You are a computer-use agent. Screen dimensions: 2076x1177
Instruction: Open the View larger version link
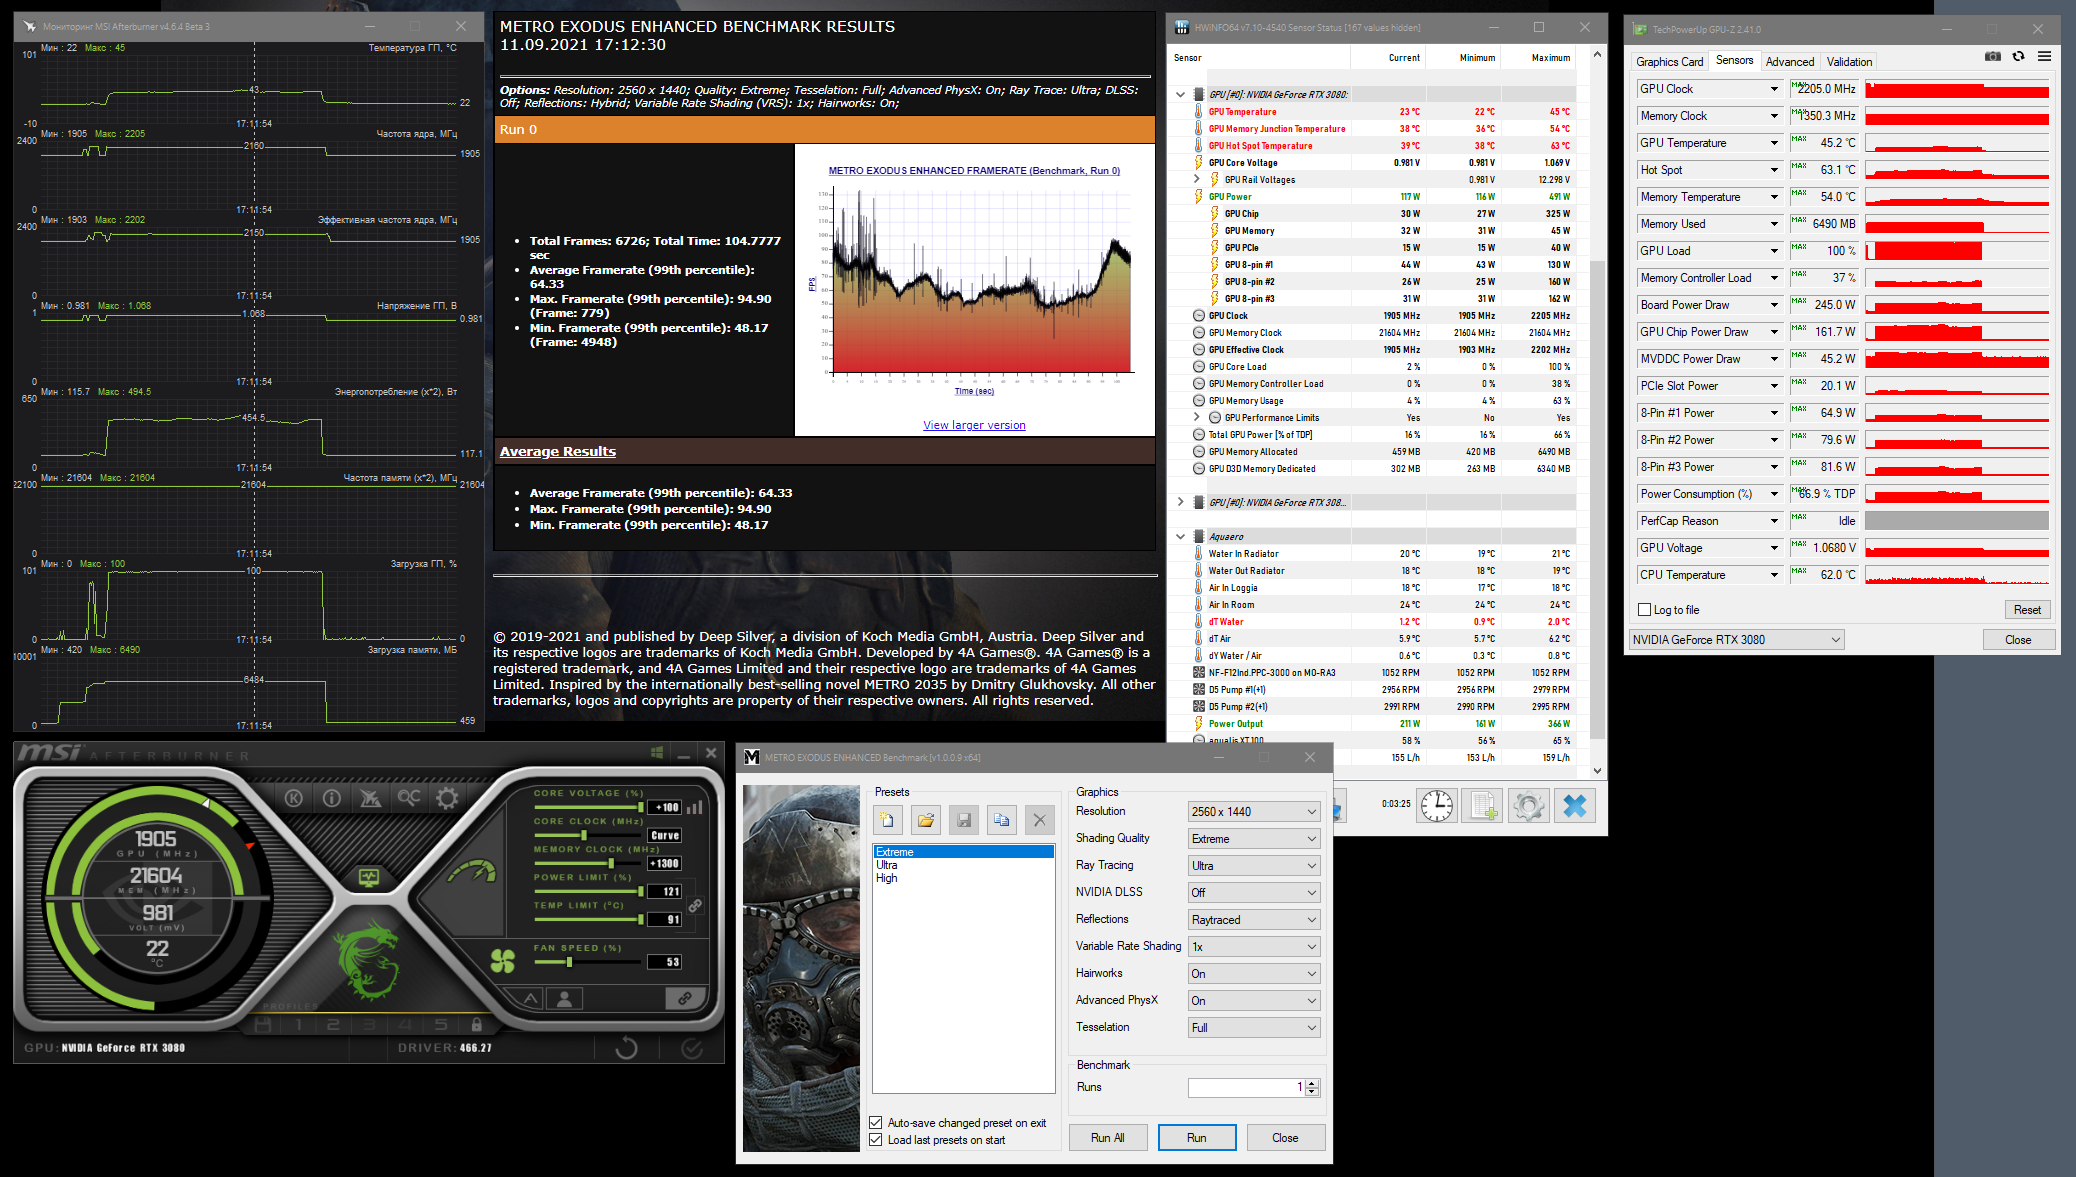click(974, 425)
